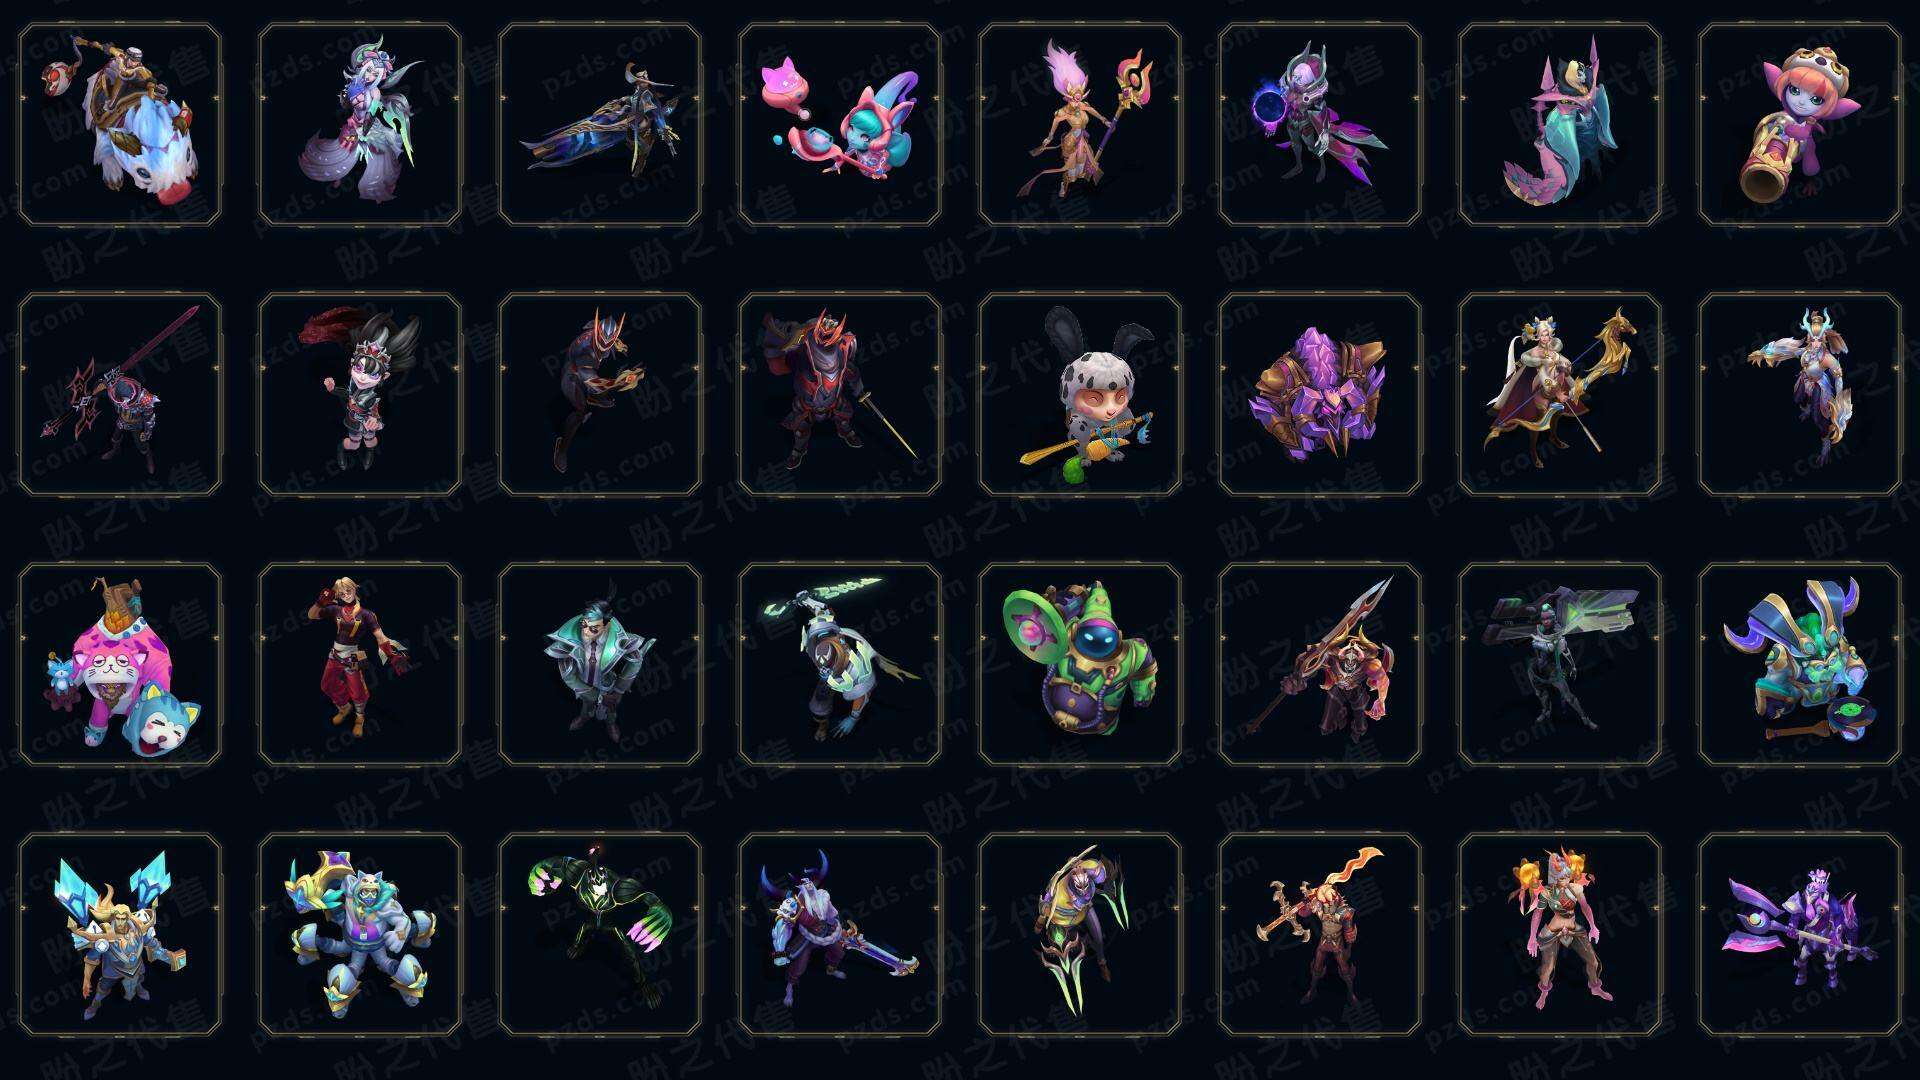Select the black-haired girl with red fan
The width and height of the screenshot is (1920, 1080).
coord(360,395)
